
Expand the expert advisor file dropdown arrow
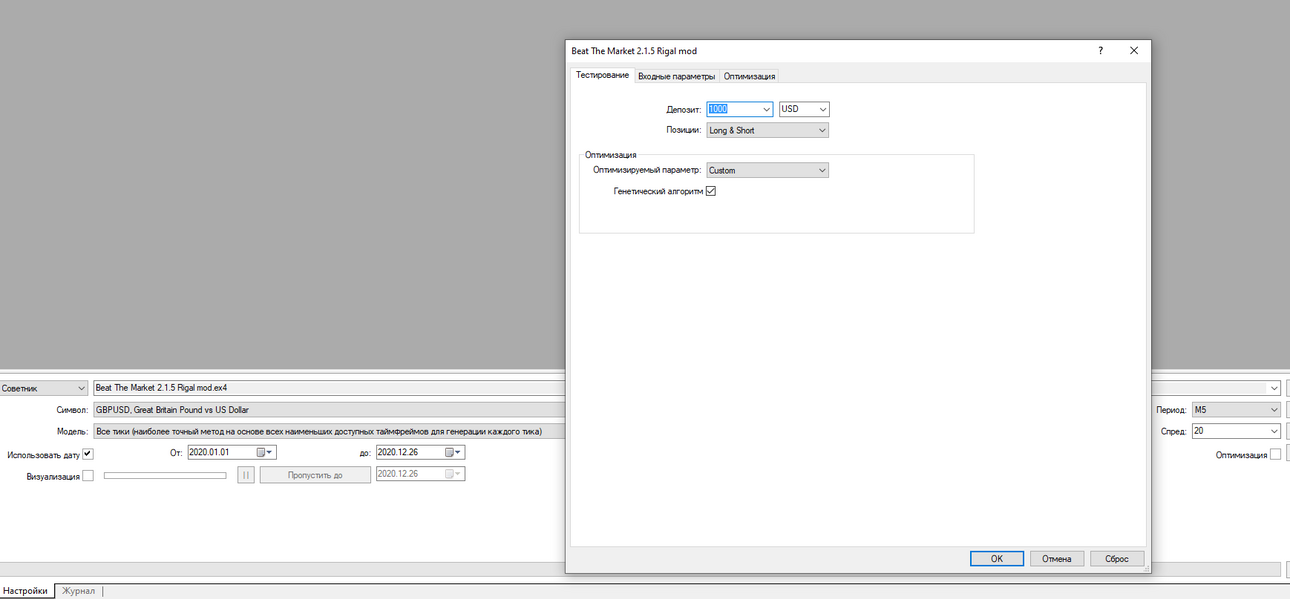[x=1274, y=388]
